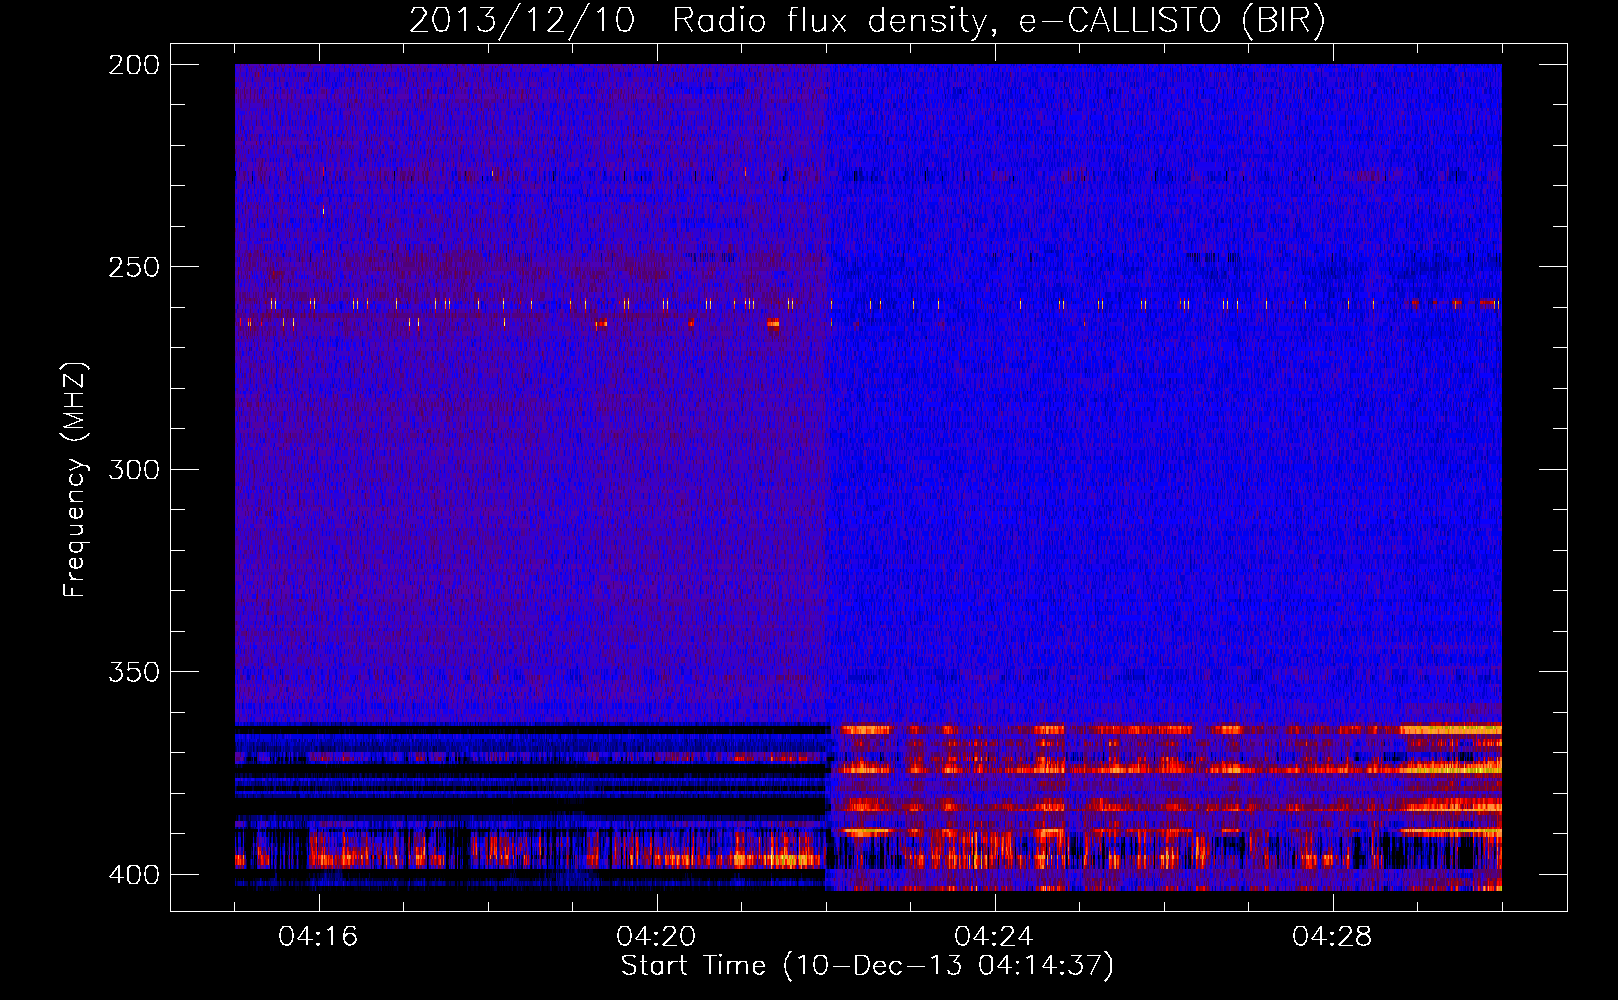Click the "Start Time (10-Dec-13 04:14:37)" label
The width and height of the screenshot is (1618, 1000).
[867, 966]
